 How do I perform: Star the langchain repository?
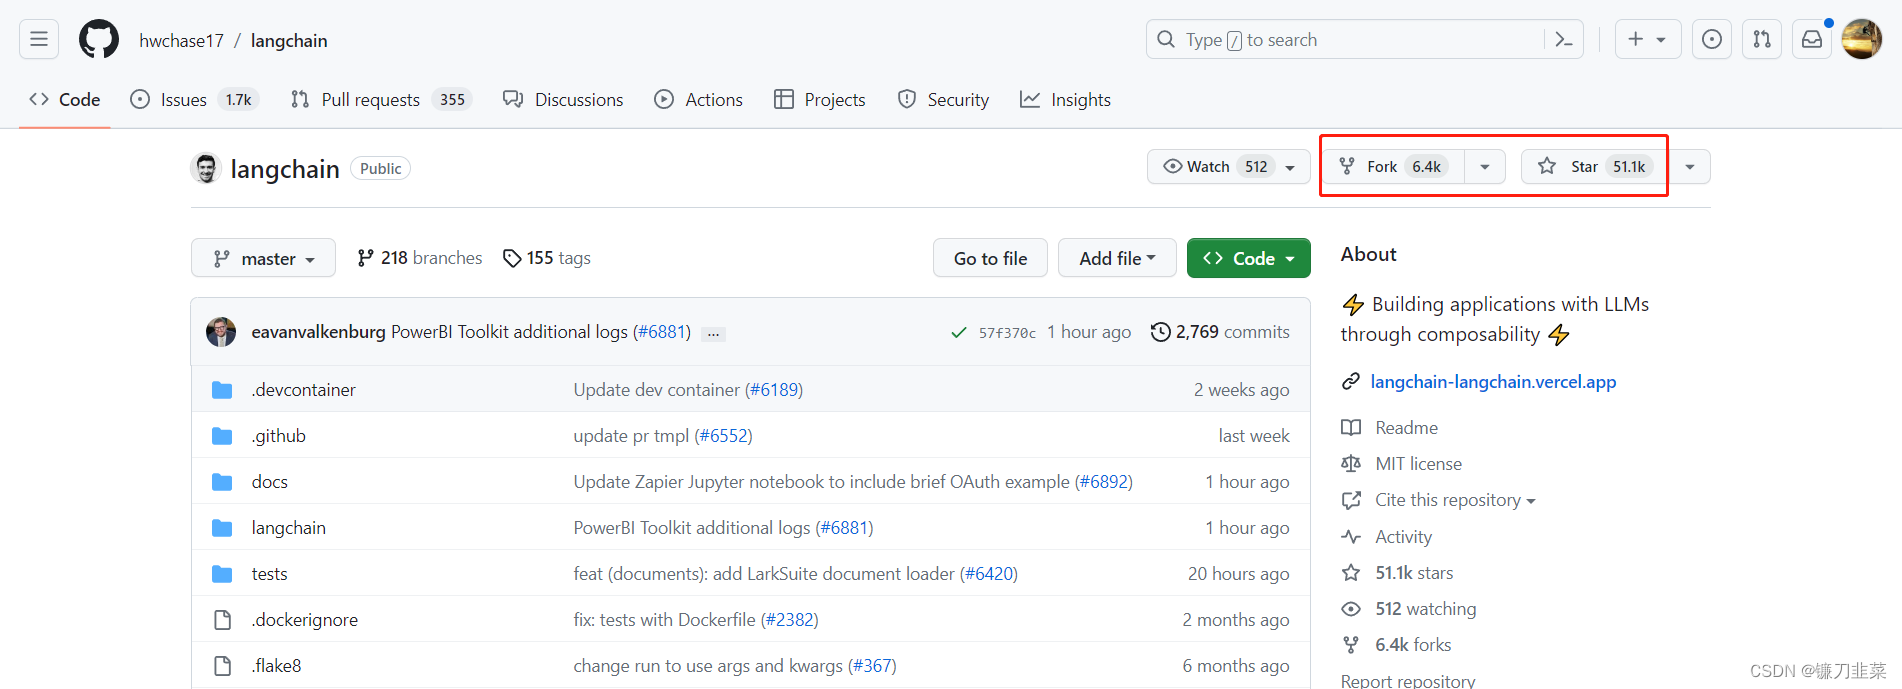click(x=1592, y=167)
